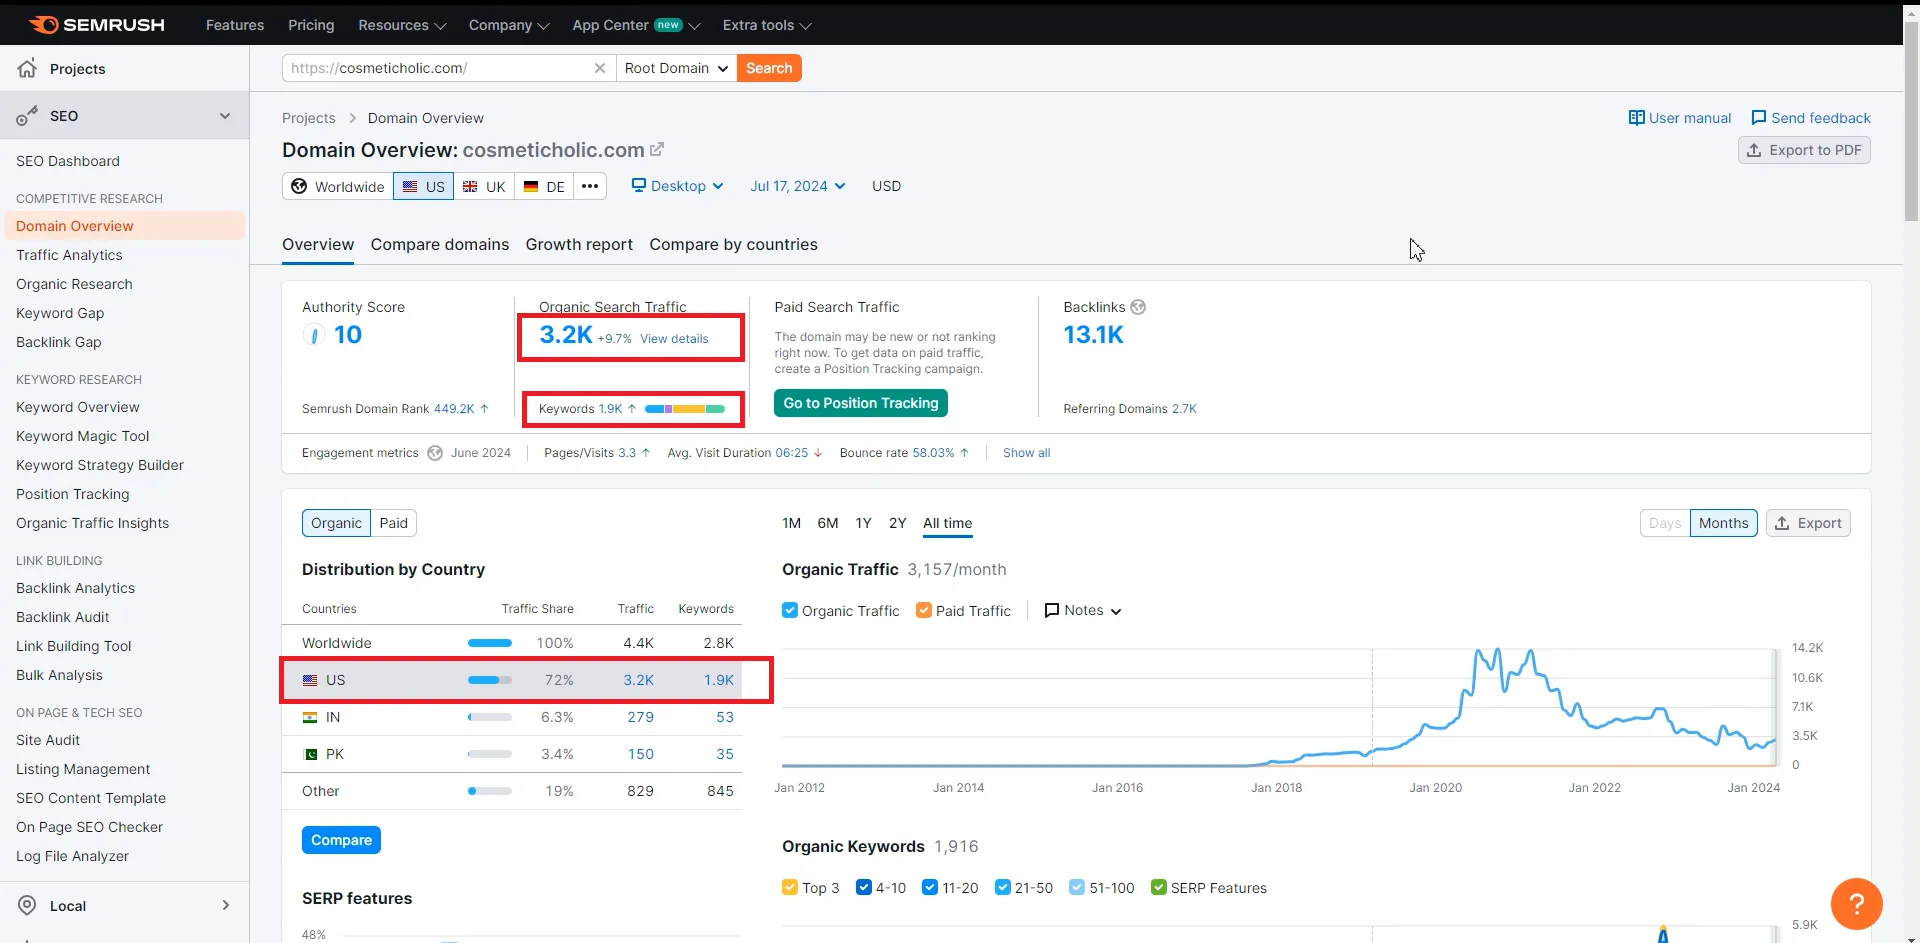Switch to the Compare domains tab
The image size is (1920, 943).
click(439, 245)
